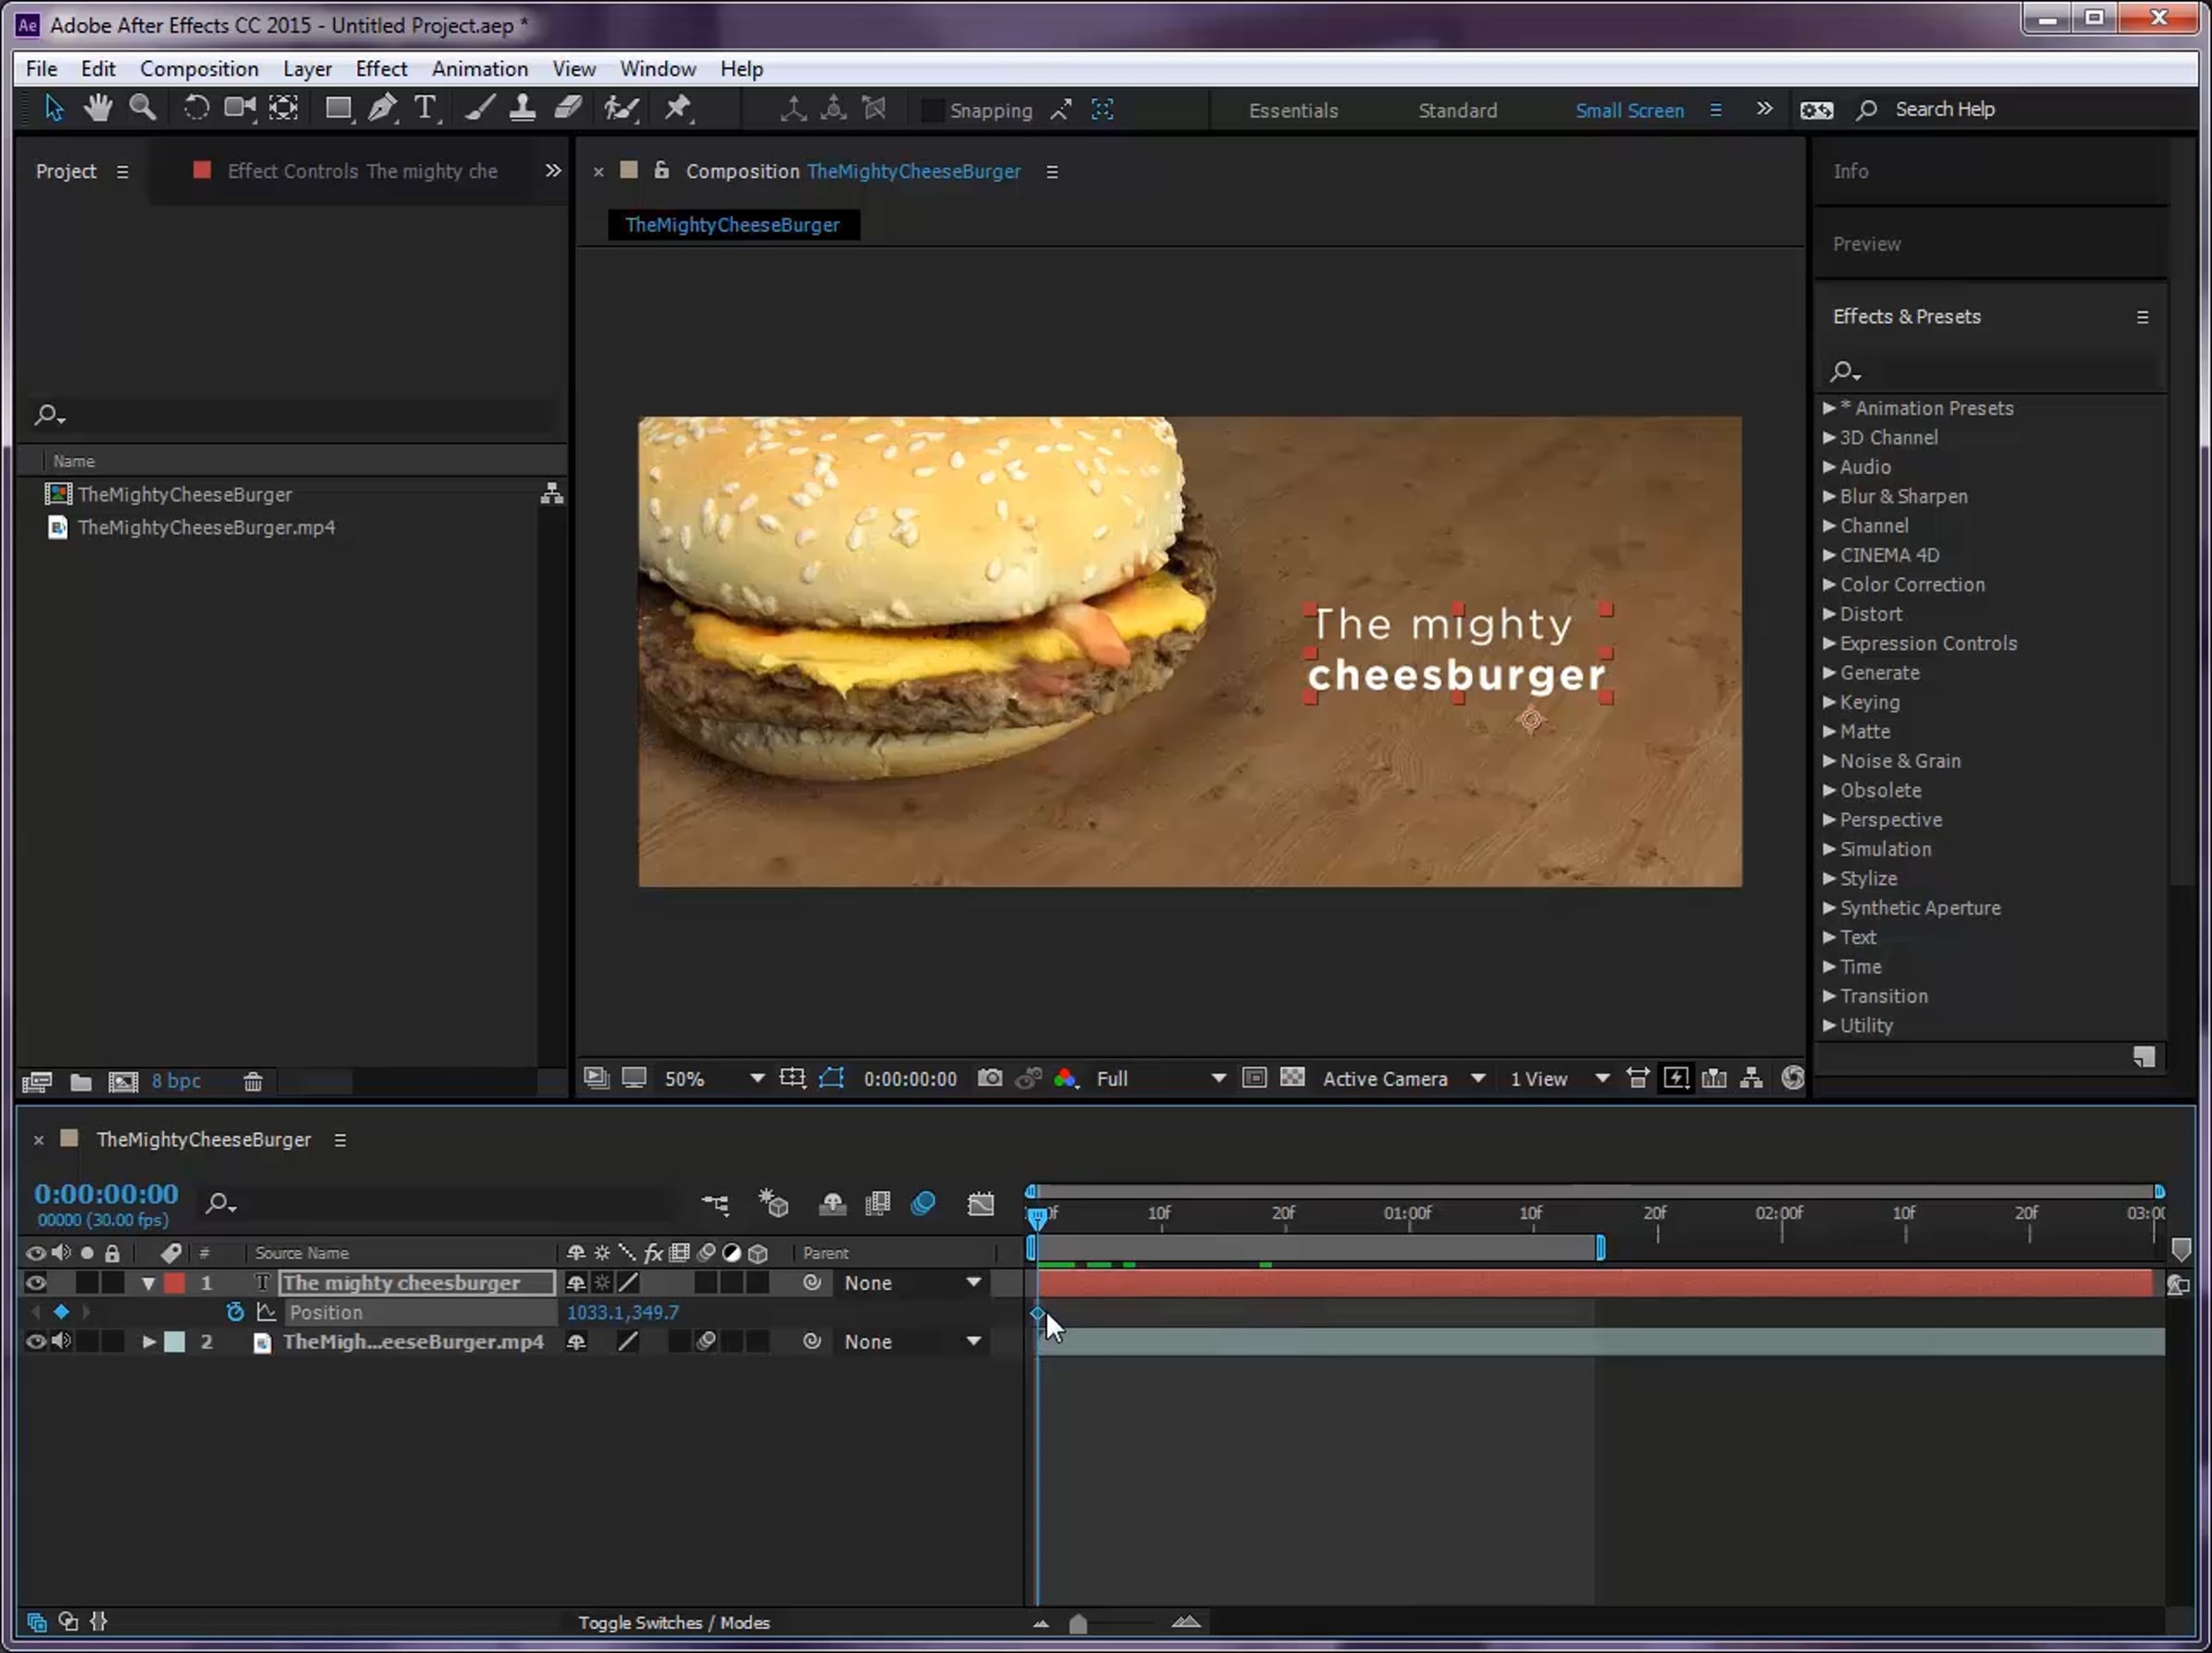Image resolution: width=2212 pixels, height=1653 pixels.
Task: Enable the Snapping checkbox
Action: 931,110
